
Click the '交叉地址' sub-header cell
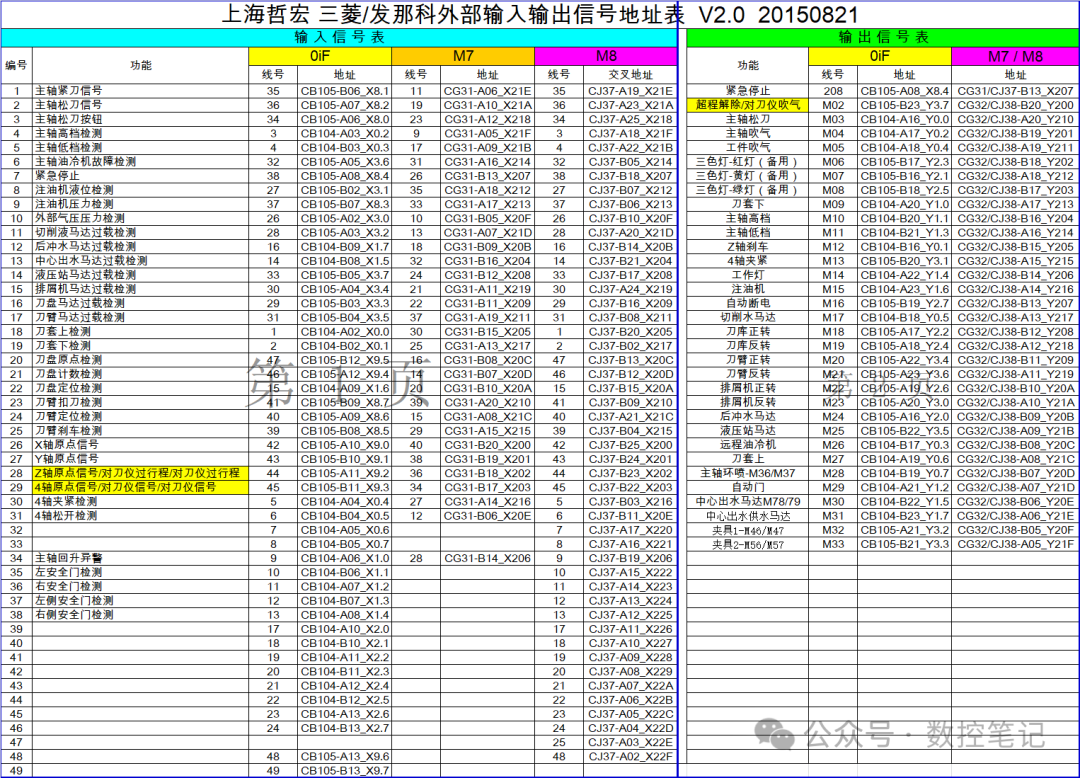[630, 75]
